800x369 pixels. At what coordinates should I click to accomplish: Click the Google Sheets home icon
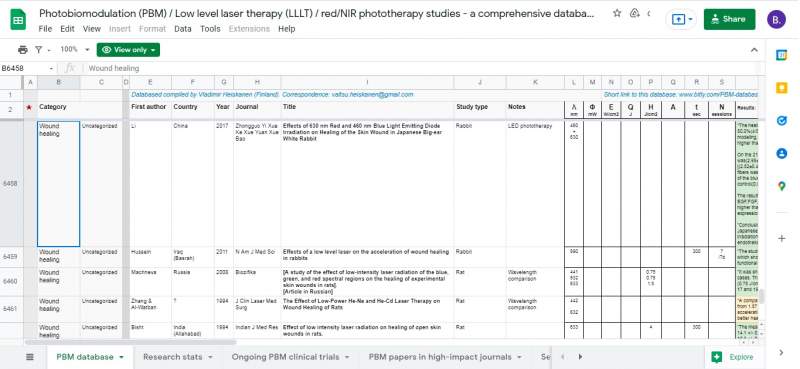point(18,20)
